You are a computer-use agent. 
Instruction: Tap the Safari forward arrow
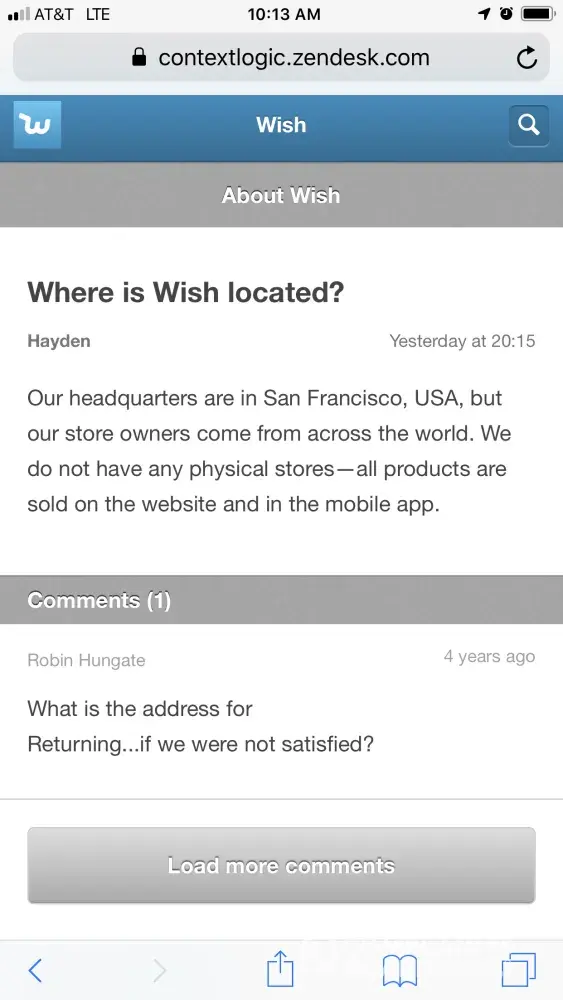(x=159, y=970)
